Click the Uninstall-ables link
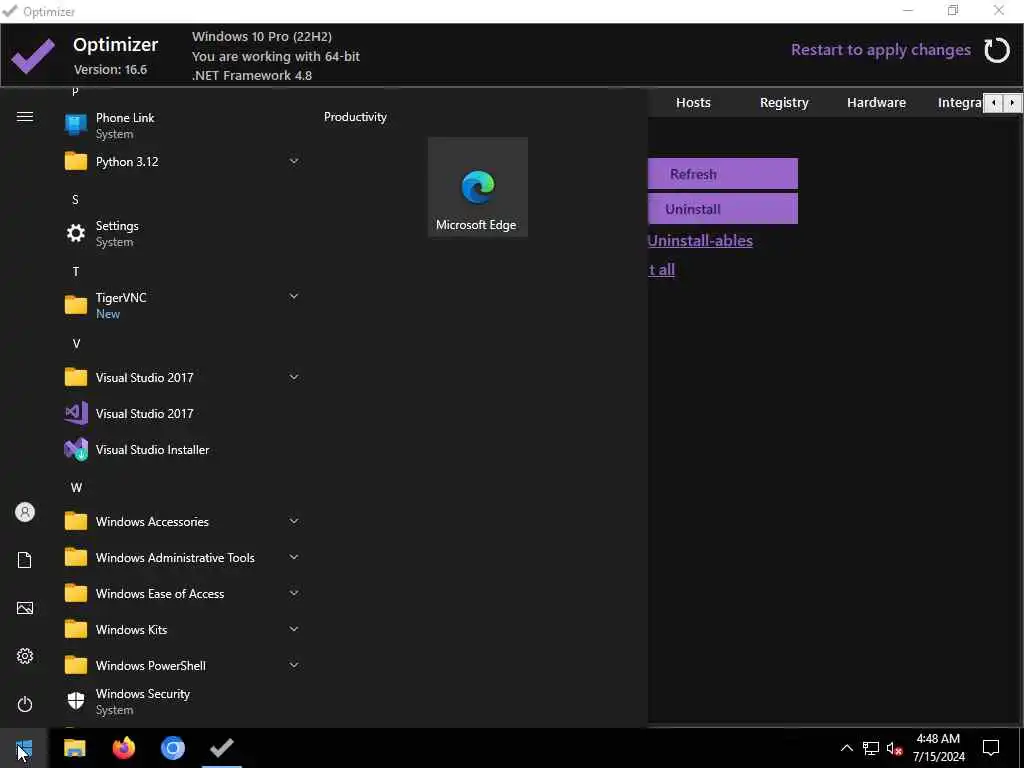This screenshot has width=1024, height=768. (700, 240)
